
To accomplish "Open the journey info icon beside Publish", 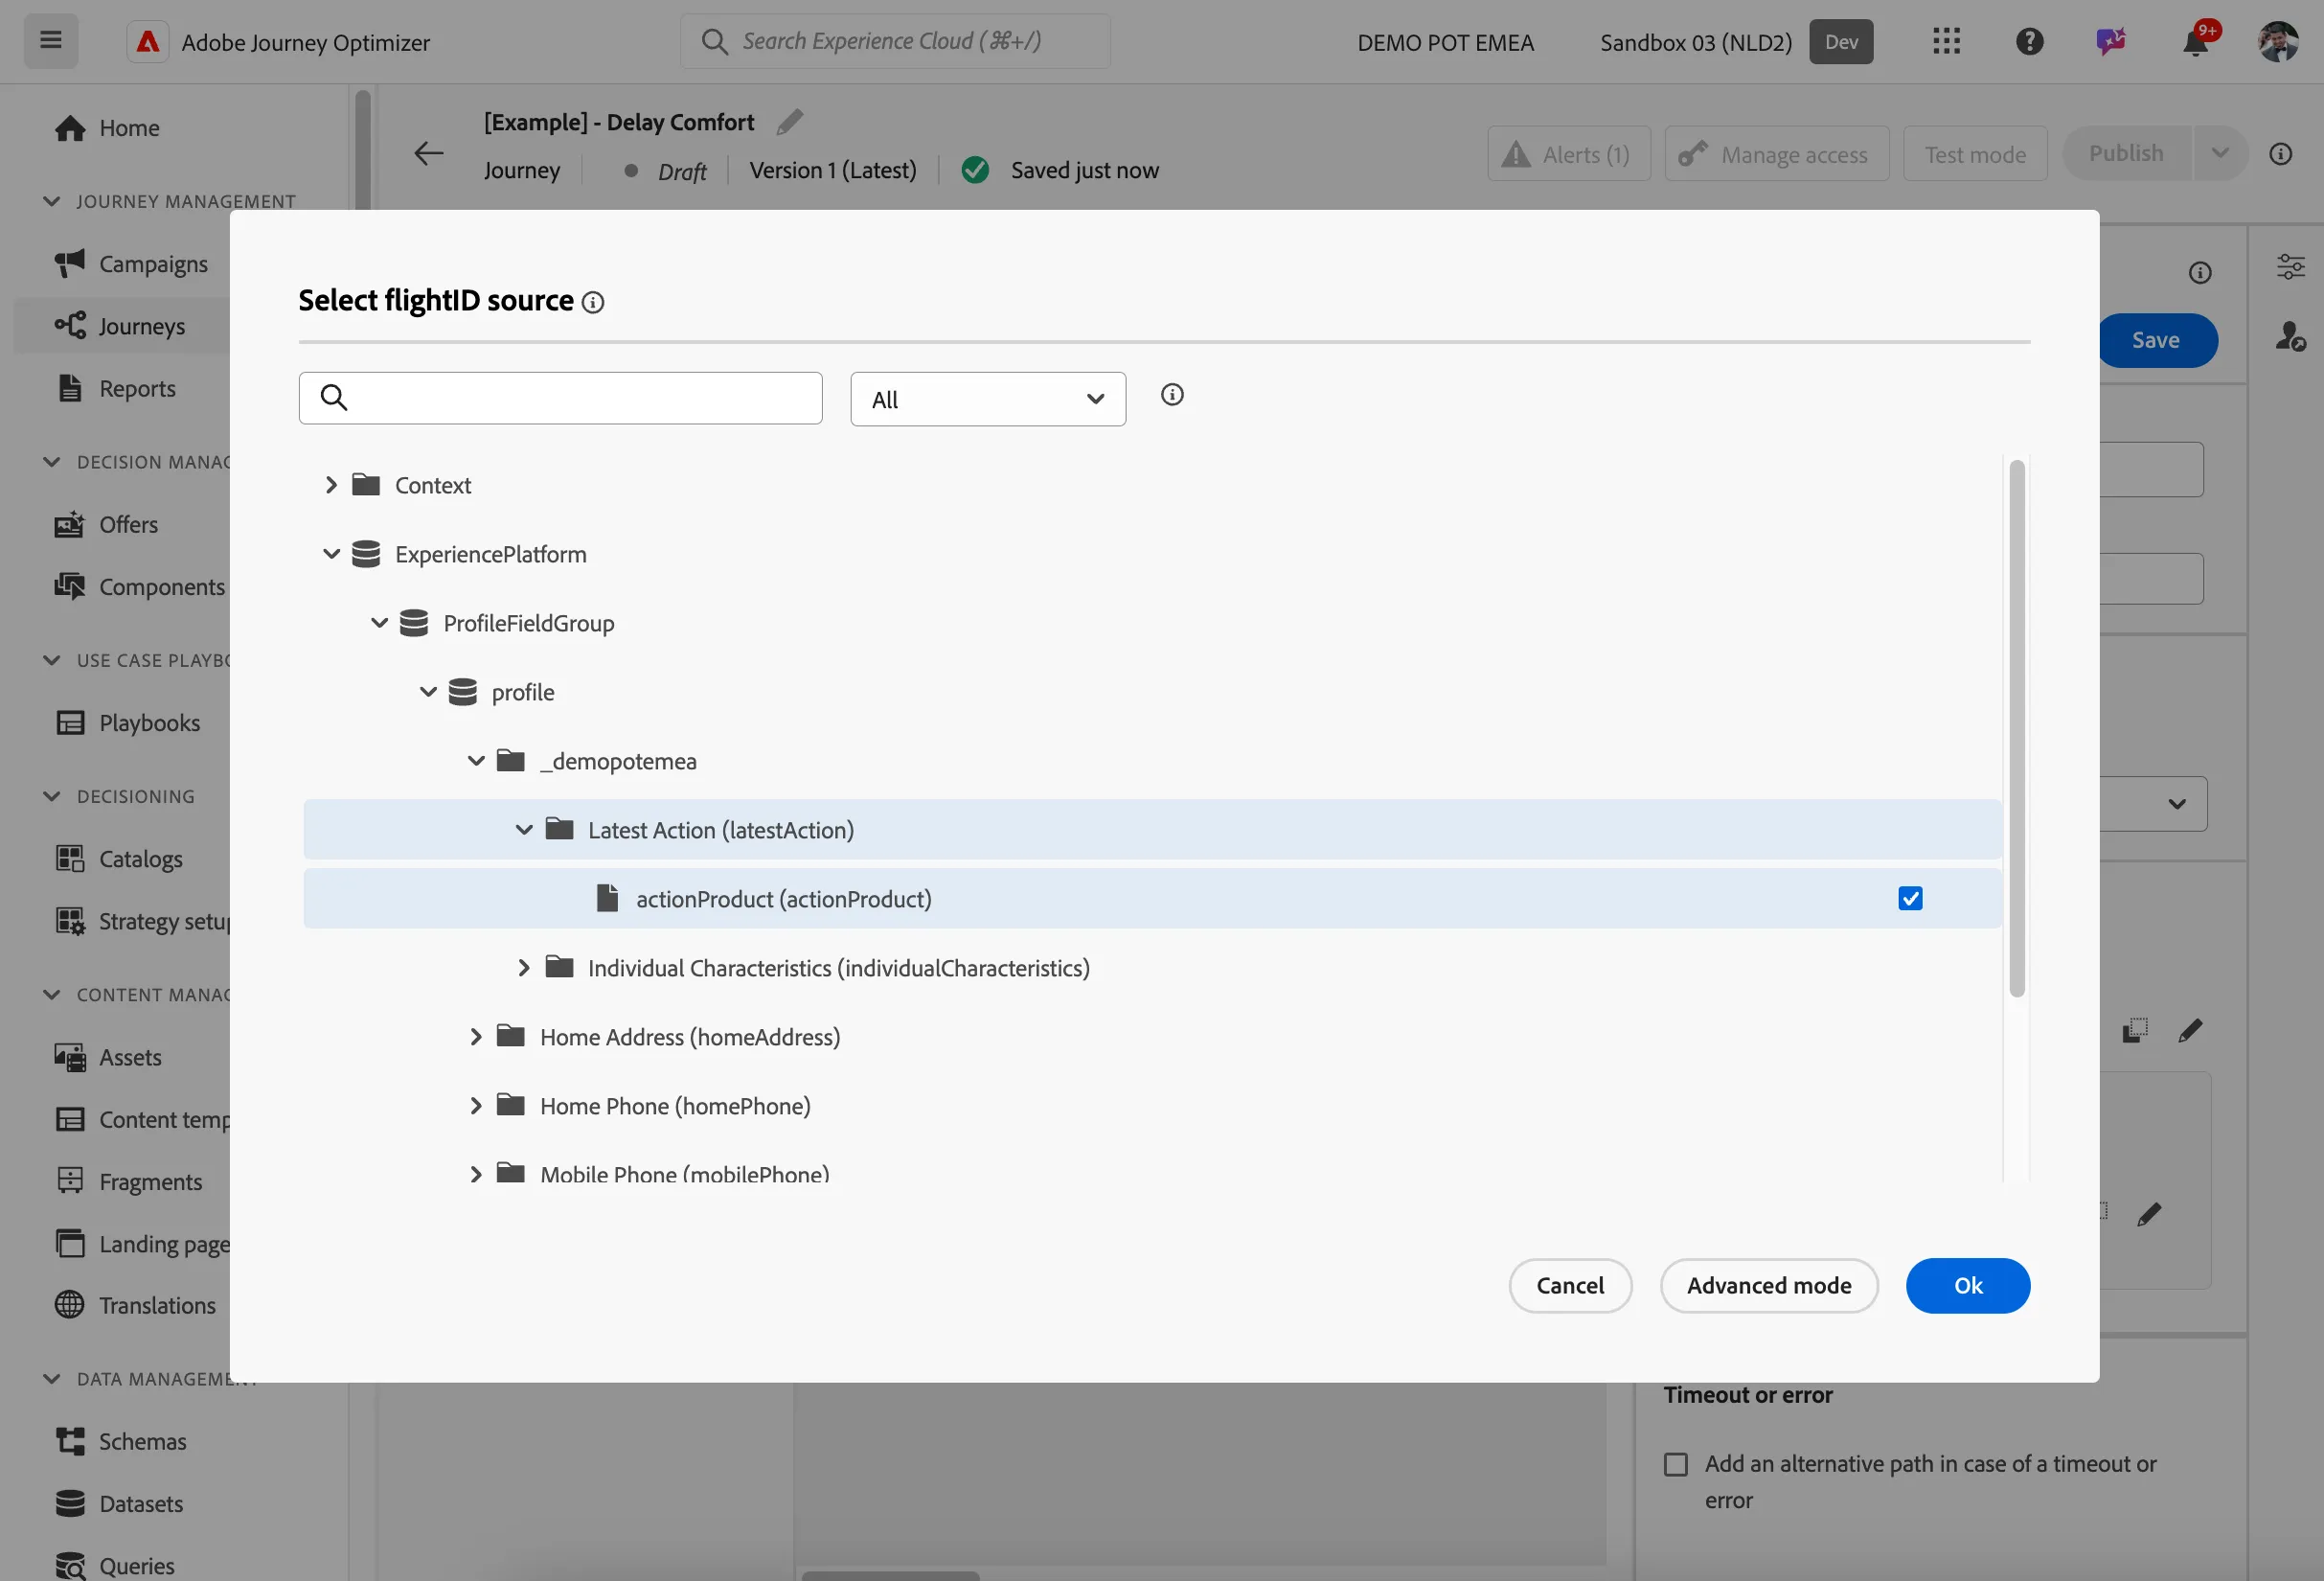I will [2280, 154].
